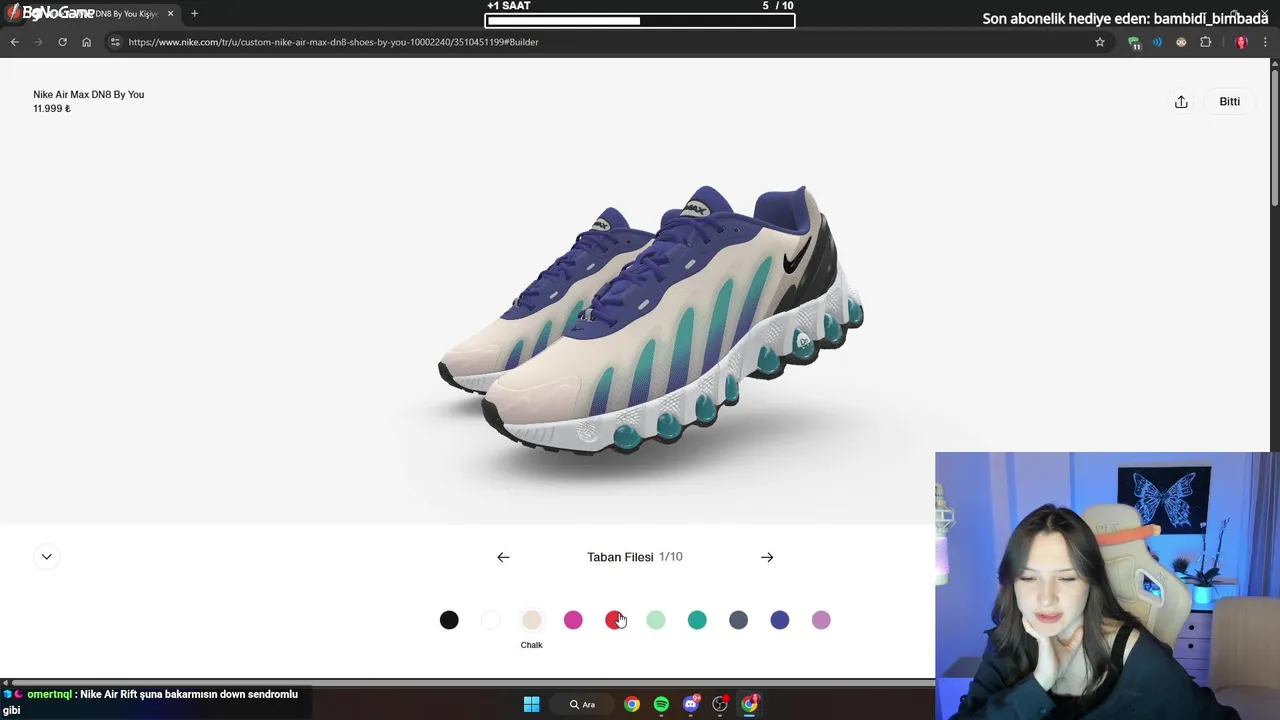The width and height of the screenshot is (1280, 720).
Task: Collapse the customization panel chevron
Action: pyautogui.click(x=46, y=557)
